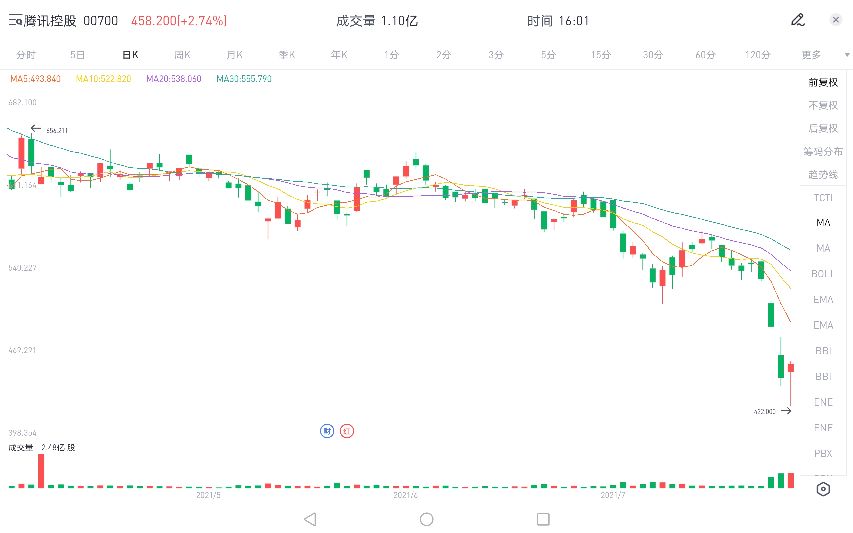Tap the 成交量 1.10亿 volume readout
853x533 pixels.
[377, 21]
